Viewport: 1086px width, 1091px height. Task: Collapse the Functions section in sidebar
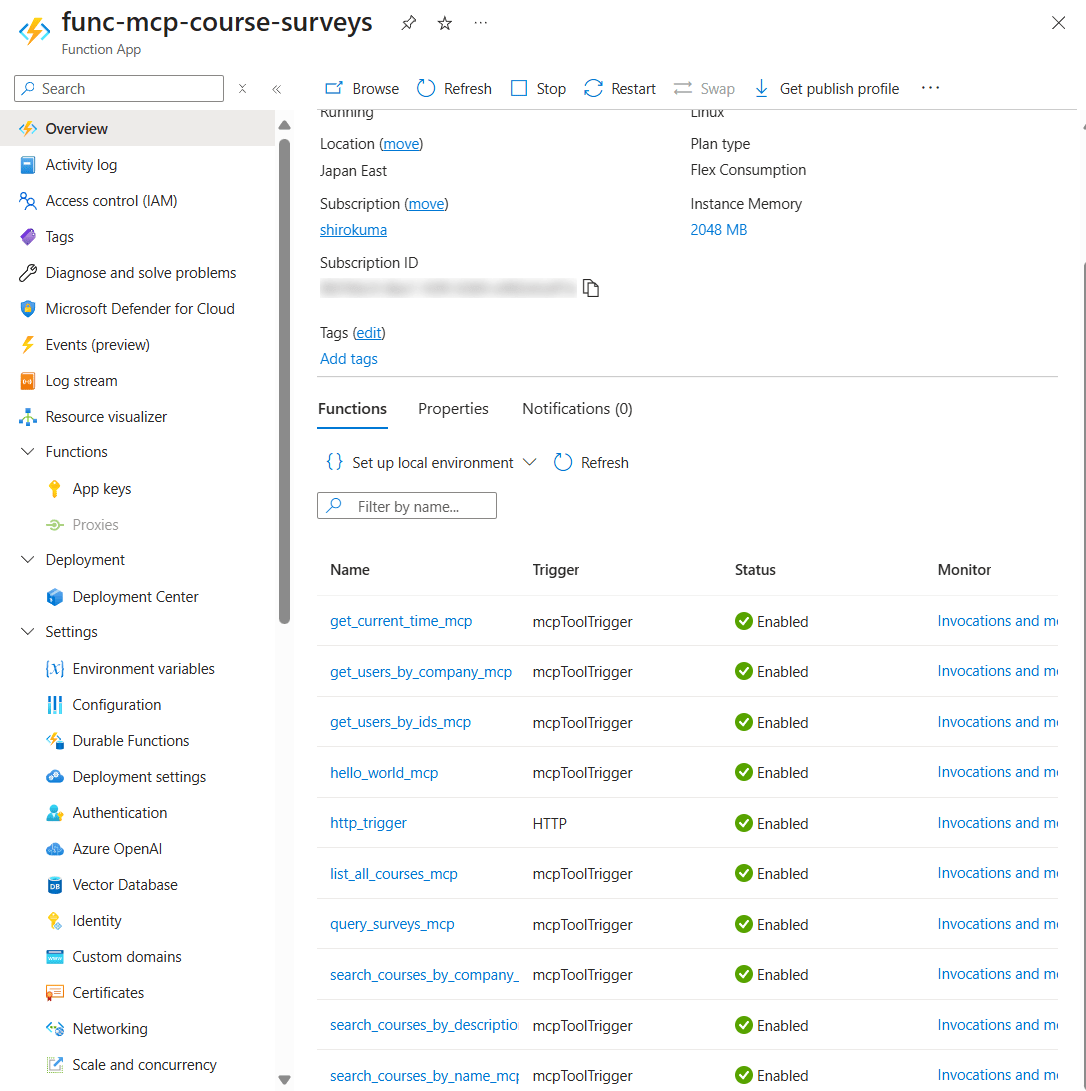pyautogui.click(x=28, y=452)
